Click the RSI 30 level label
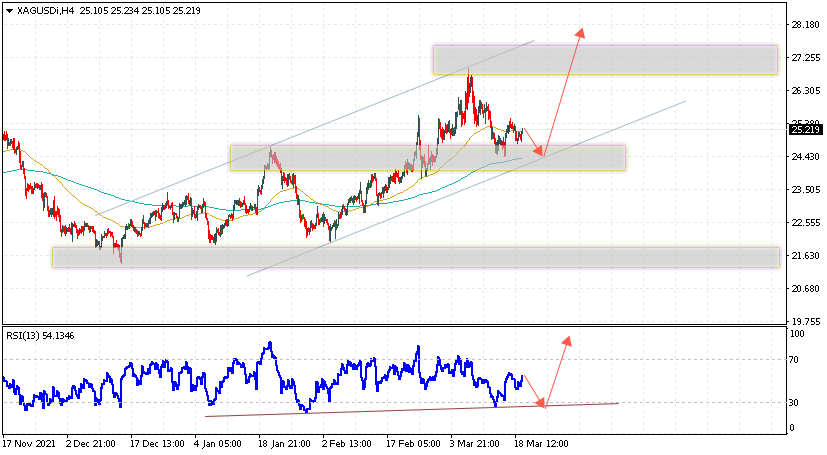This screenshot has height=455, width=827. [x=794, y=403]
